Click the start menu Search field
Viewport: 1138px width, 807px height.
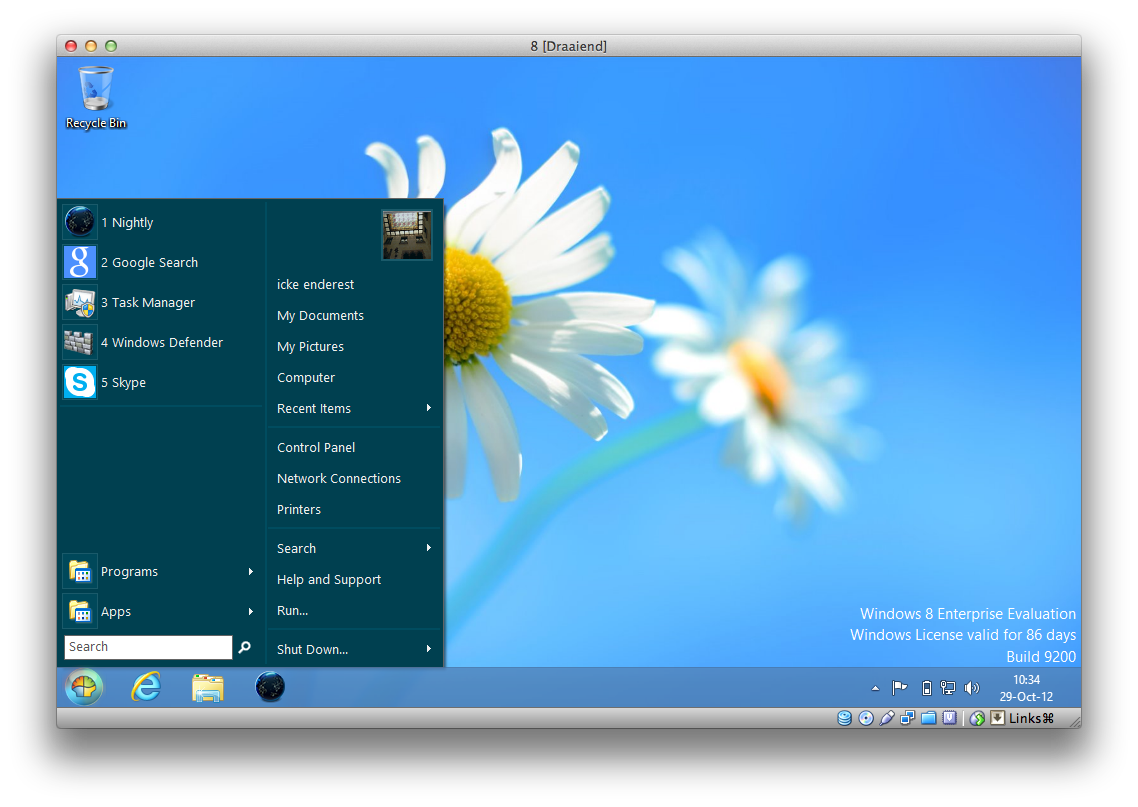click(x=147, y=648)
